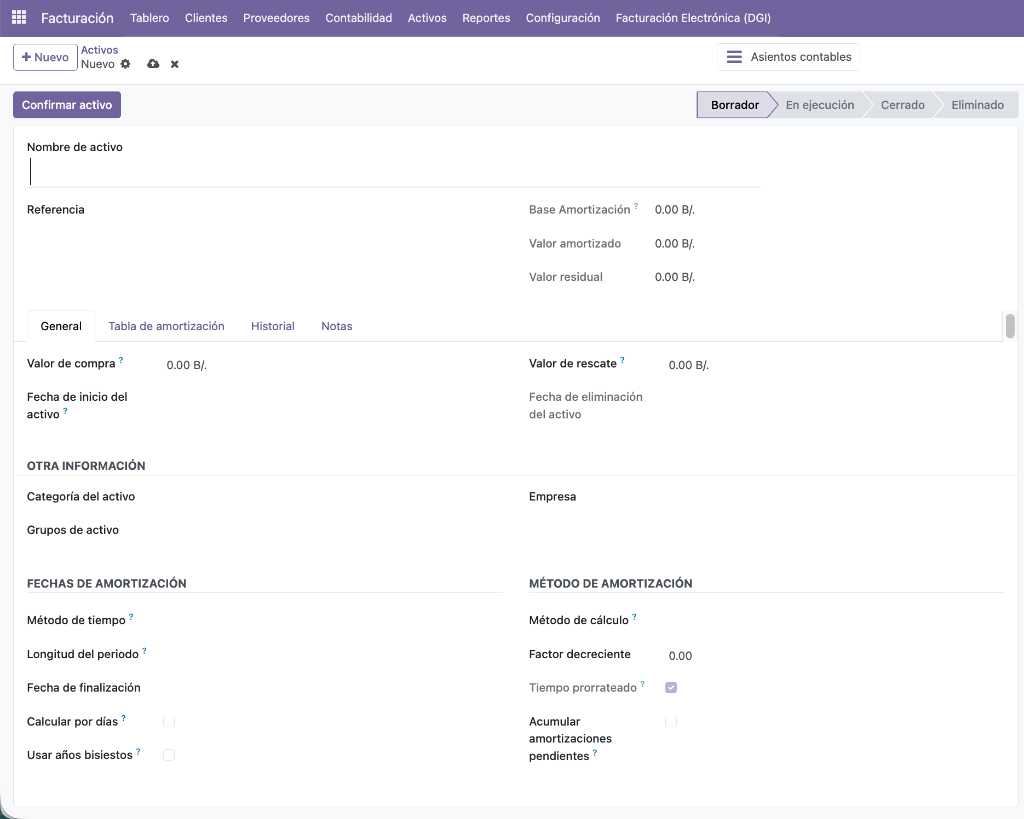This screenshot has height=819, width=1024.
Task: Open Empresa dropdown field
Action: [837, 497]
